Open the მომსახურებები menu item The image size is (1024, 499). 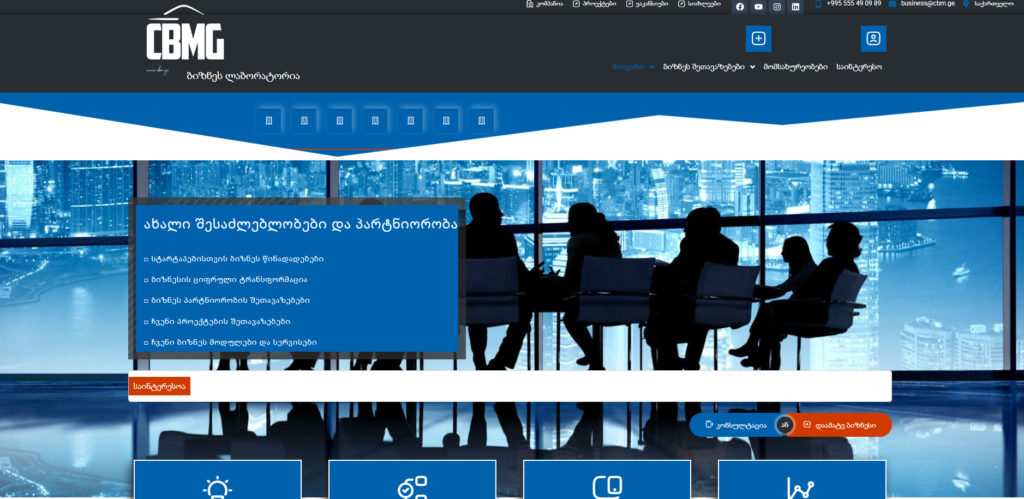click(795, 67)
